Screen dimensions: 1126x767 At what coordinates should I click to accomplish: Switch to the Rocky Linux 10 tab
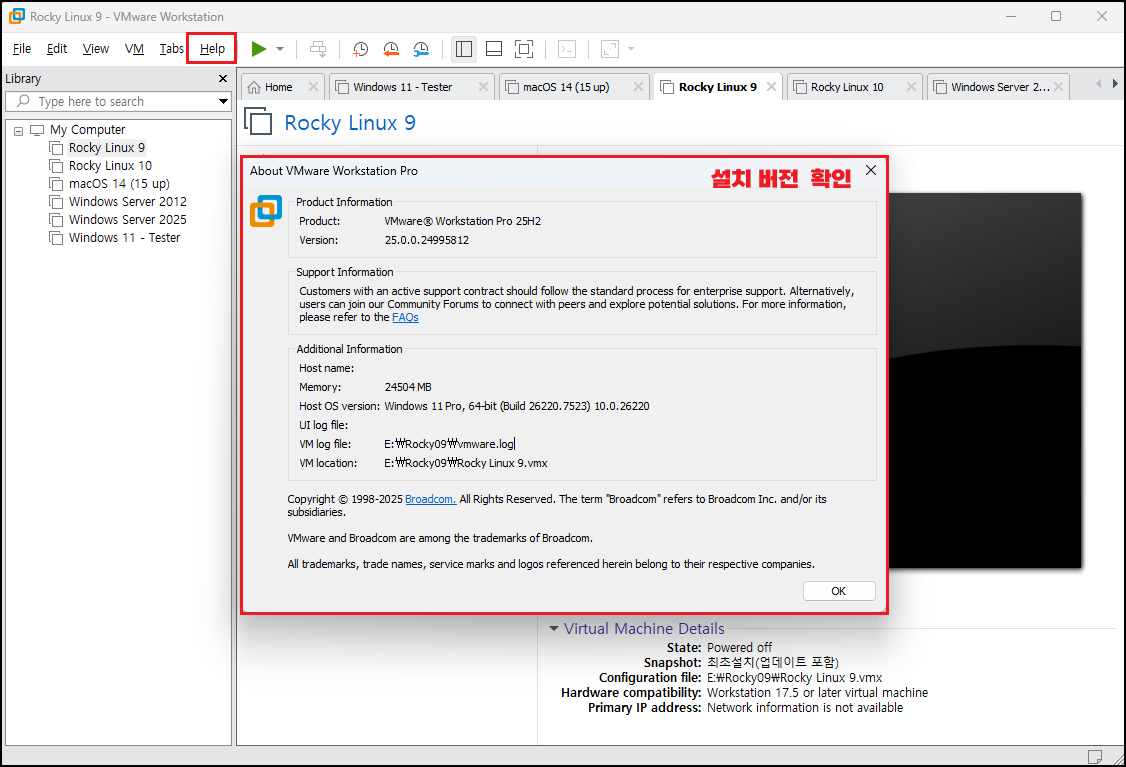(x=847, y=87)
